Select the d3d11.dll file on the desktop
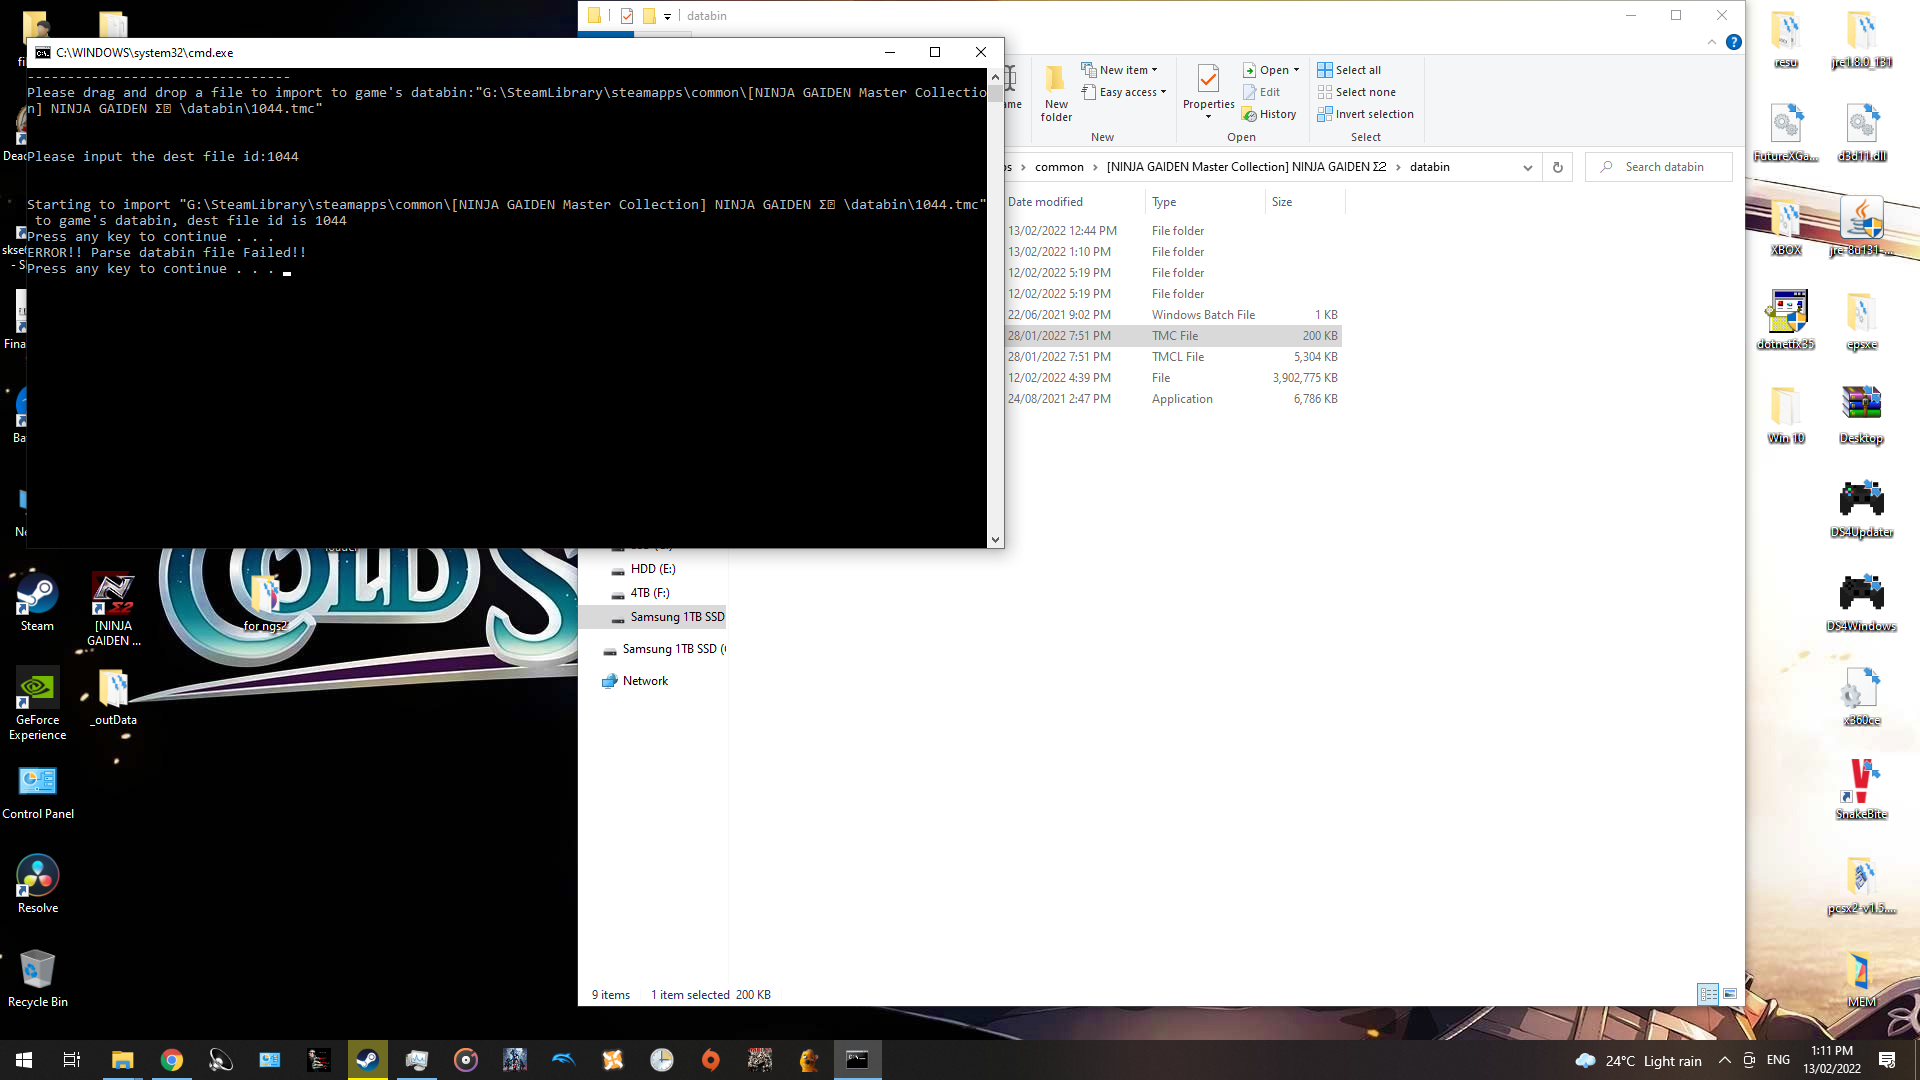The width and height of the screenshot is (1920, 1080). click(x=1861, y=132)
